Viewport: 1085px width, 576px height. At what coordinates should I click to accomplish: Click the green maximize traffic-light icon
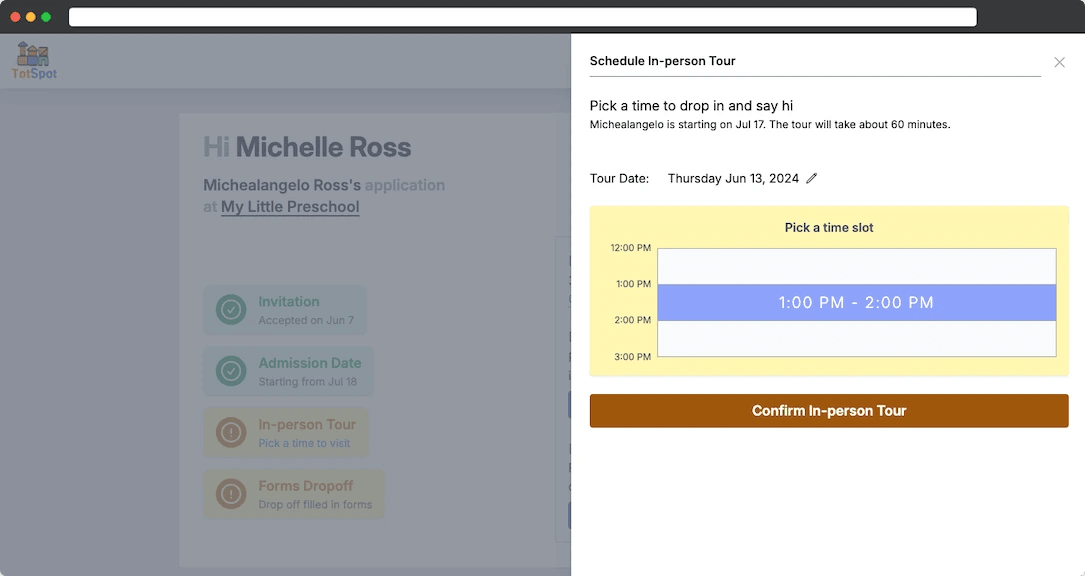(x=45, y=16)
